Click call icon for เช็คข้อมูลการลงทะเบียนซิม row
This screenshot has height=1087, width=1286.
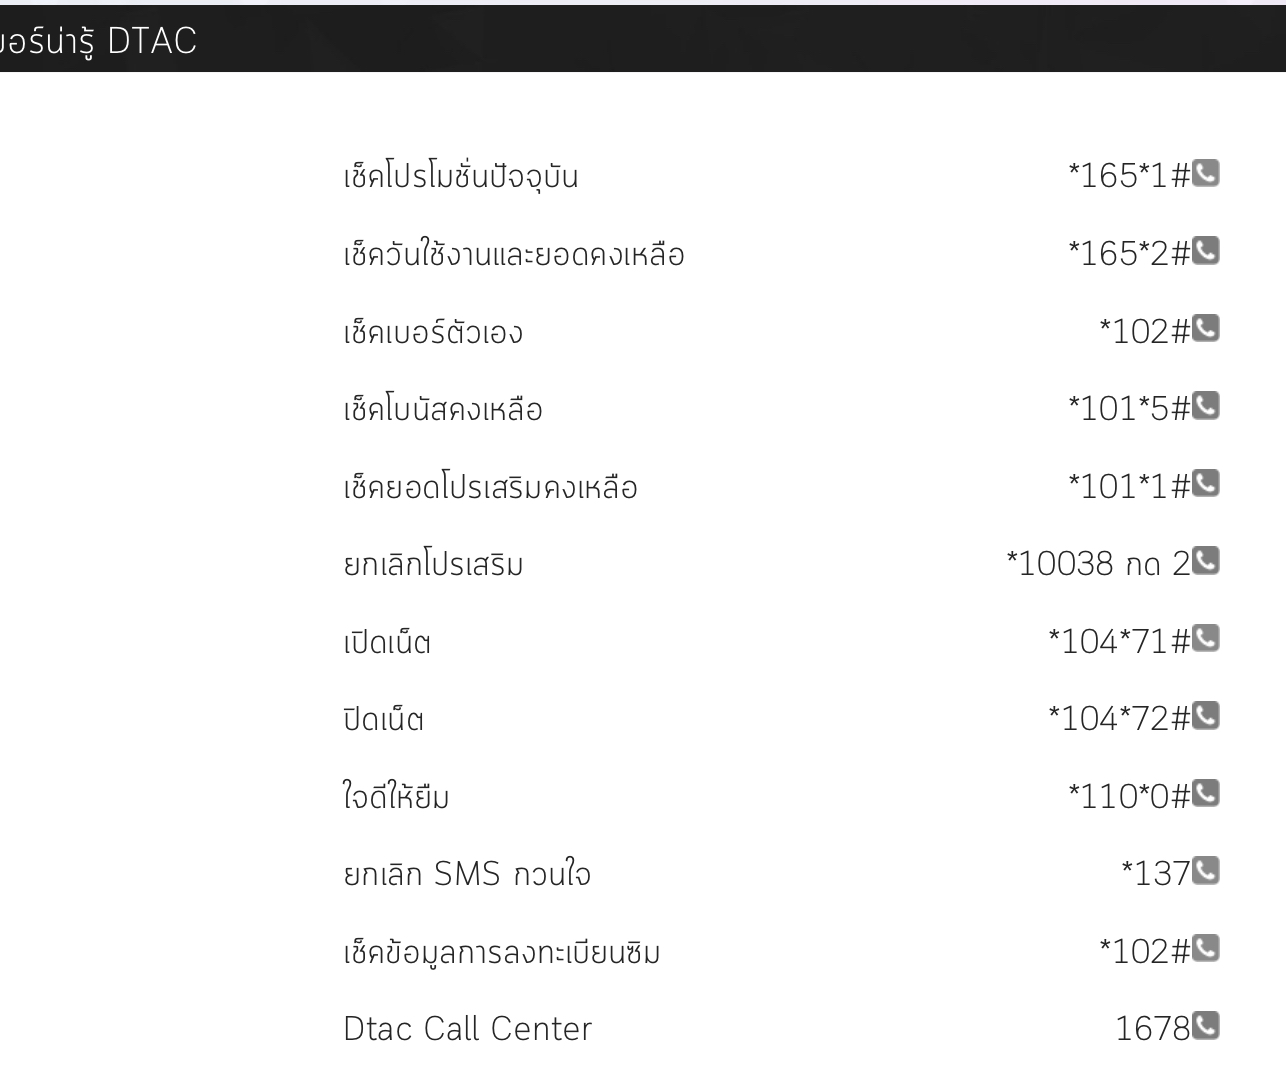tap(1206, 948)
